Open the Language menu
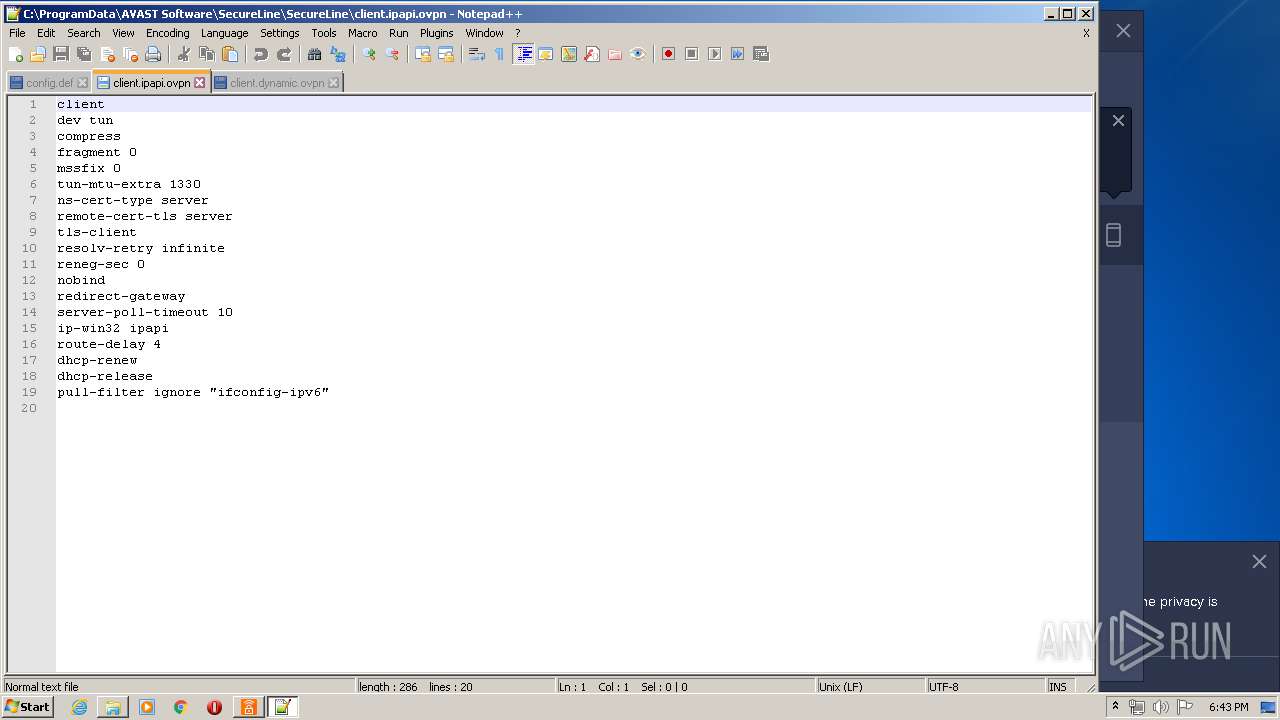This screenshot has width=1280, height=720. pyautogui.click(x=224, y=33)
